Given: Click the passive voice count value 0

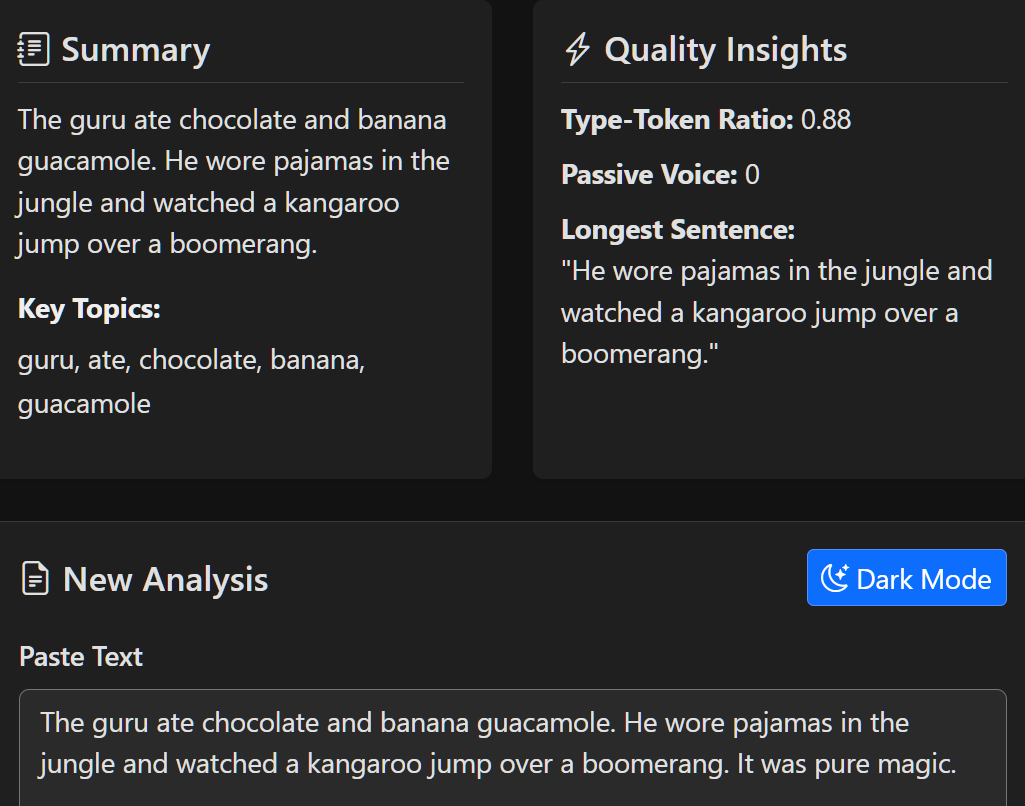Looking at the screenshot, I should (x=752, y=175).
